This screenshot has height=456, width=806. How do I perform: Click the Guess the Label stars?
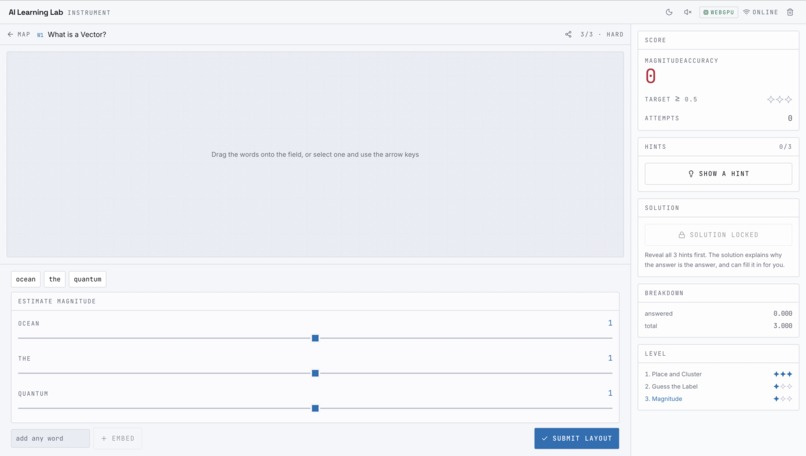click(x=783, y=387)
